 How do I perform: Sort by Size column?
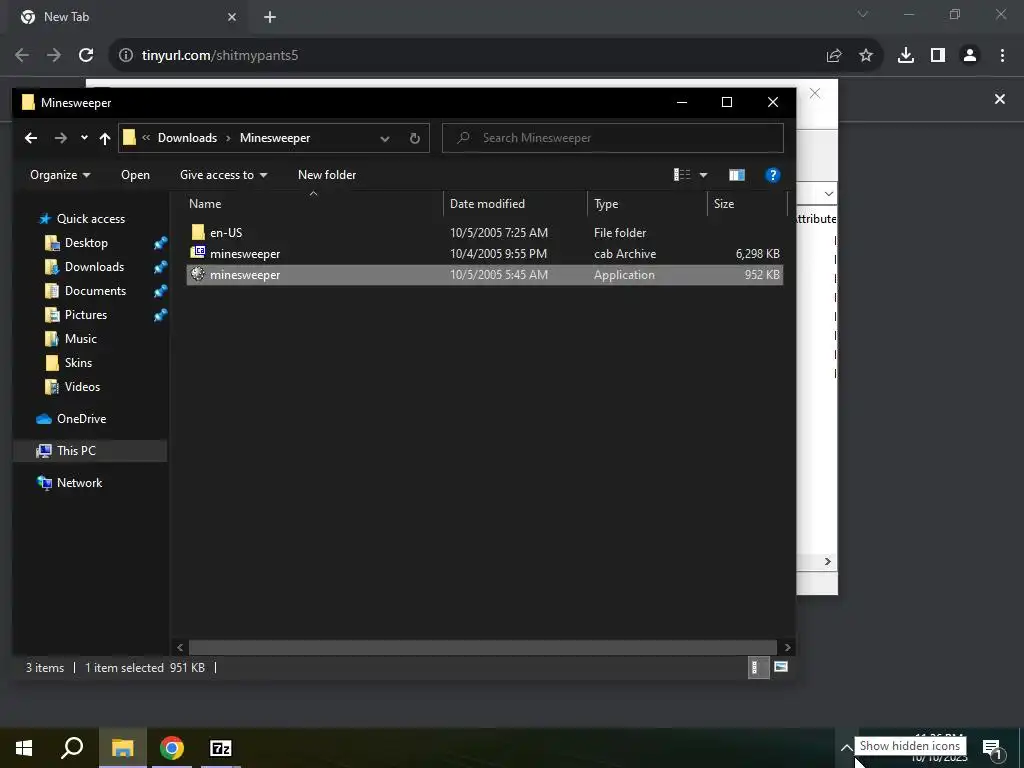tap(748, 204)
